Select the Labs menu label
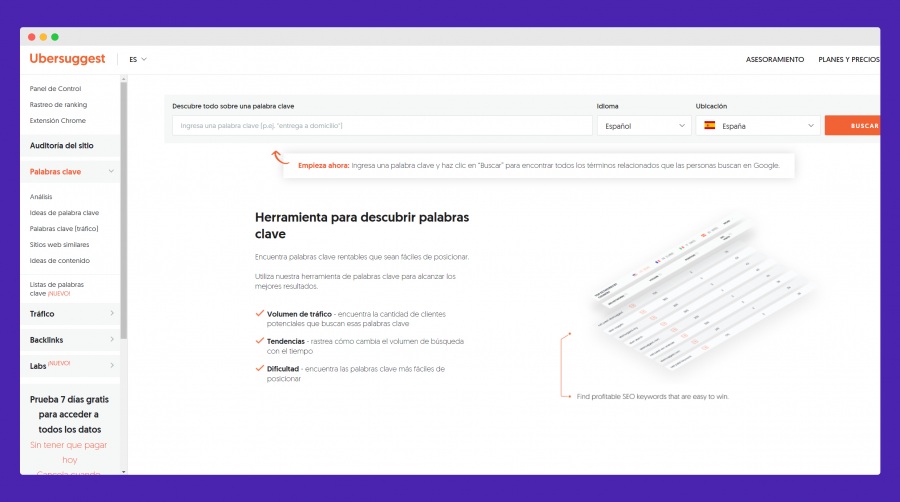900x502 pixels. click(38, 366)
